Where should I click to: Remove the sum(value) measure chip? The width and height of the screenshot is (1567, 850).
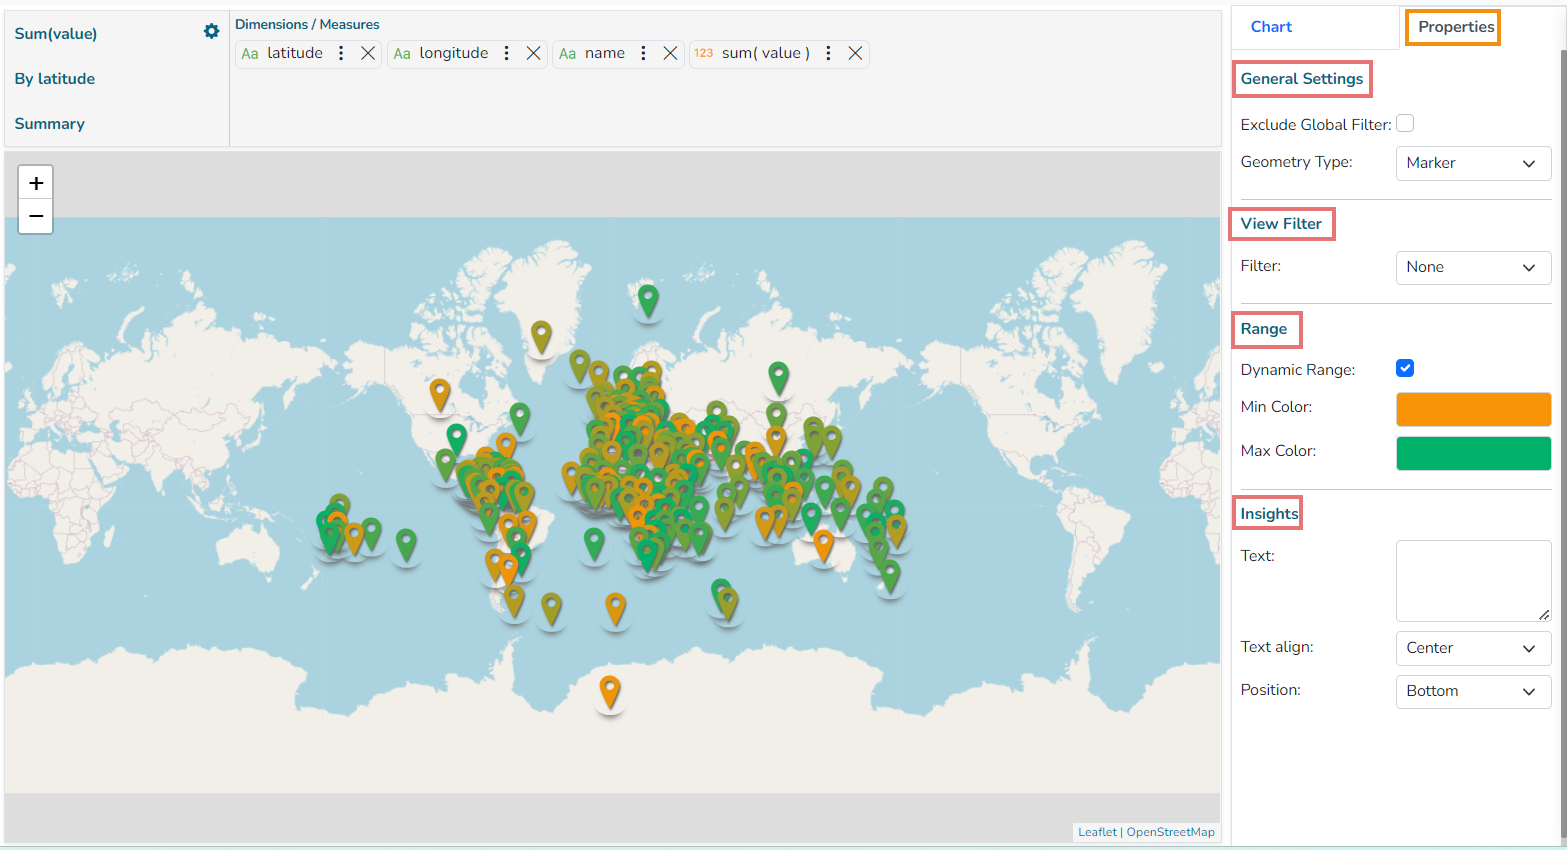(855, 53)
